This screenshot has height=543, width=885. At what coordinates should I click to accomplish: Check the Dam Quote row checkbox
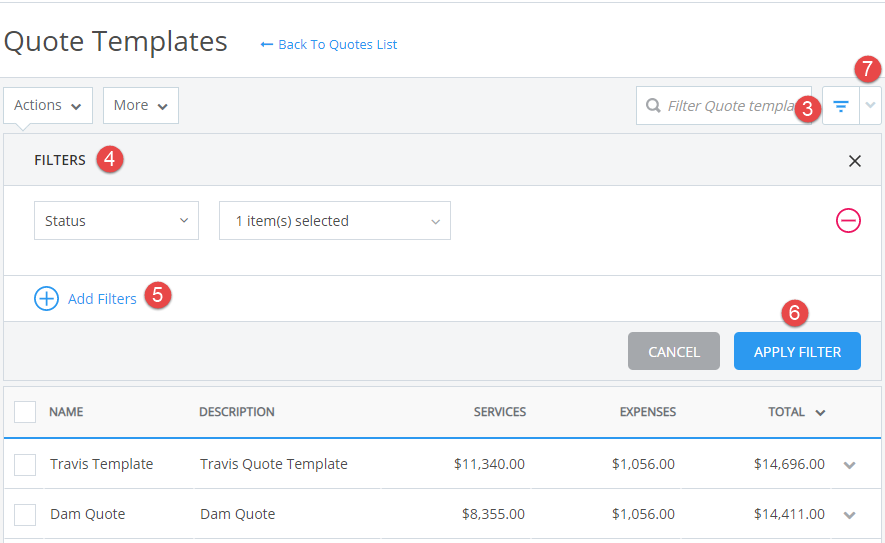[25, 515]
